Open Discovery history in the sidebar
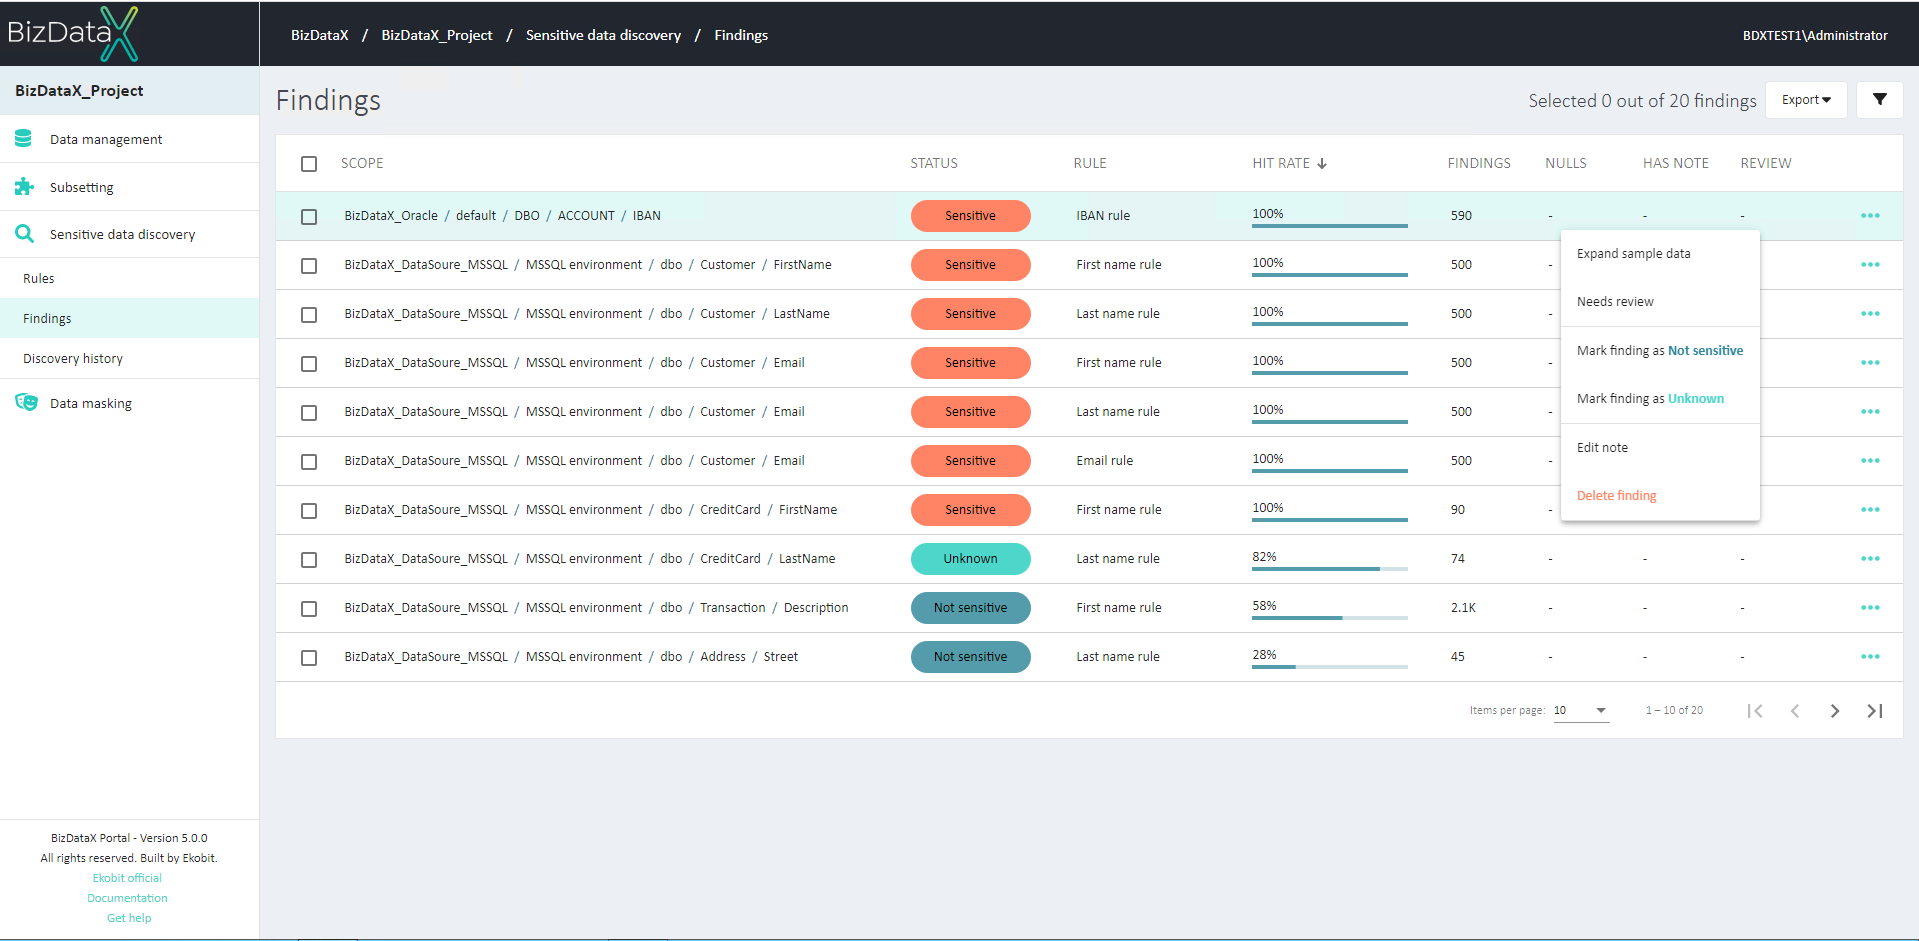Viewport: 1919px width, 941px height. (x=129, y=358)
